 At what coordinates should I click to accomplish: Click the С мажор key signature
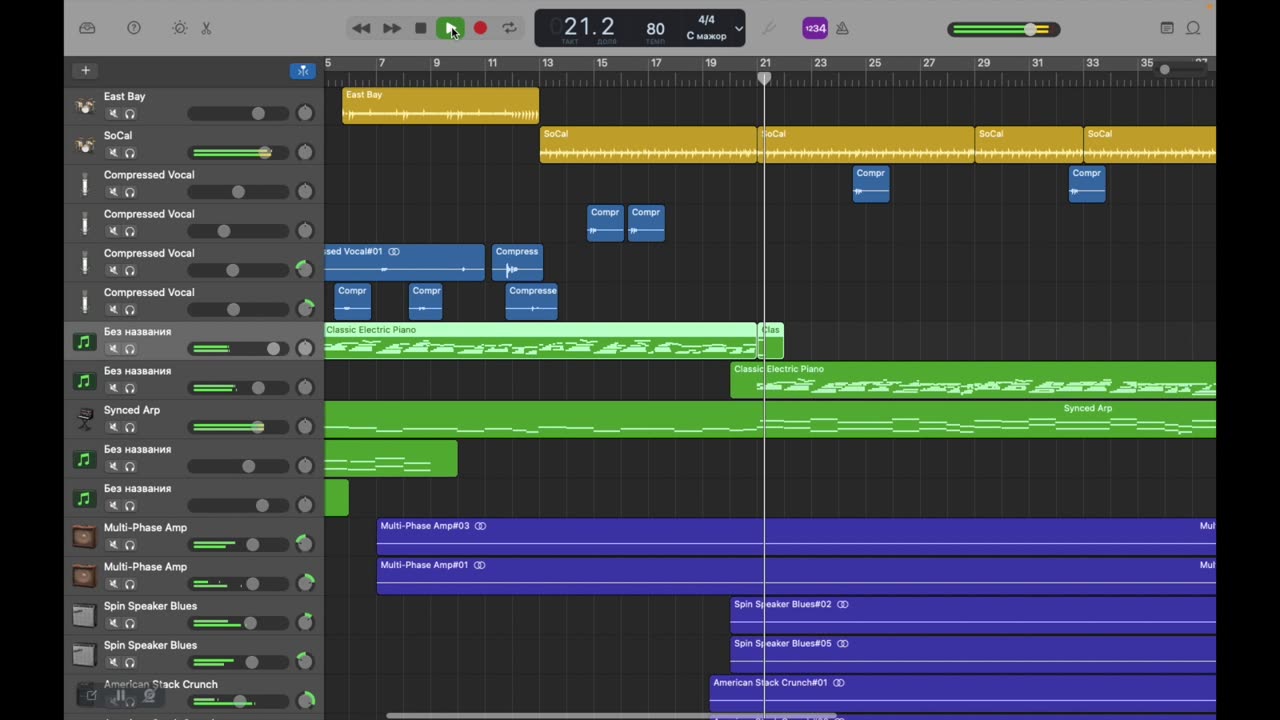click(706, 36)
